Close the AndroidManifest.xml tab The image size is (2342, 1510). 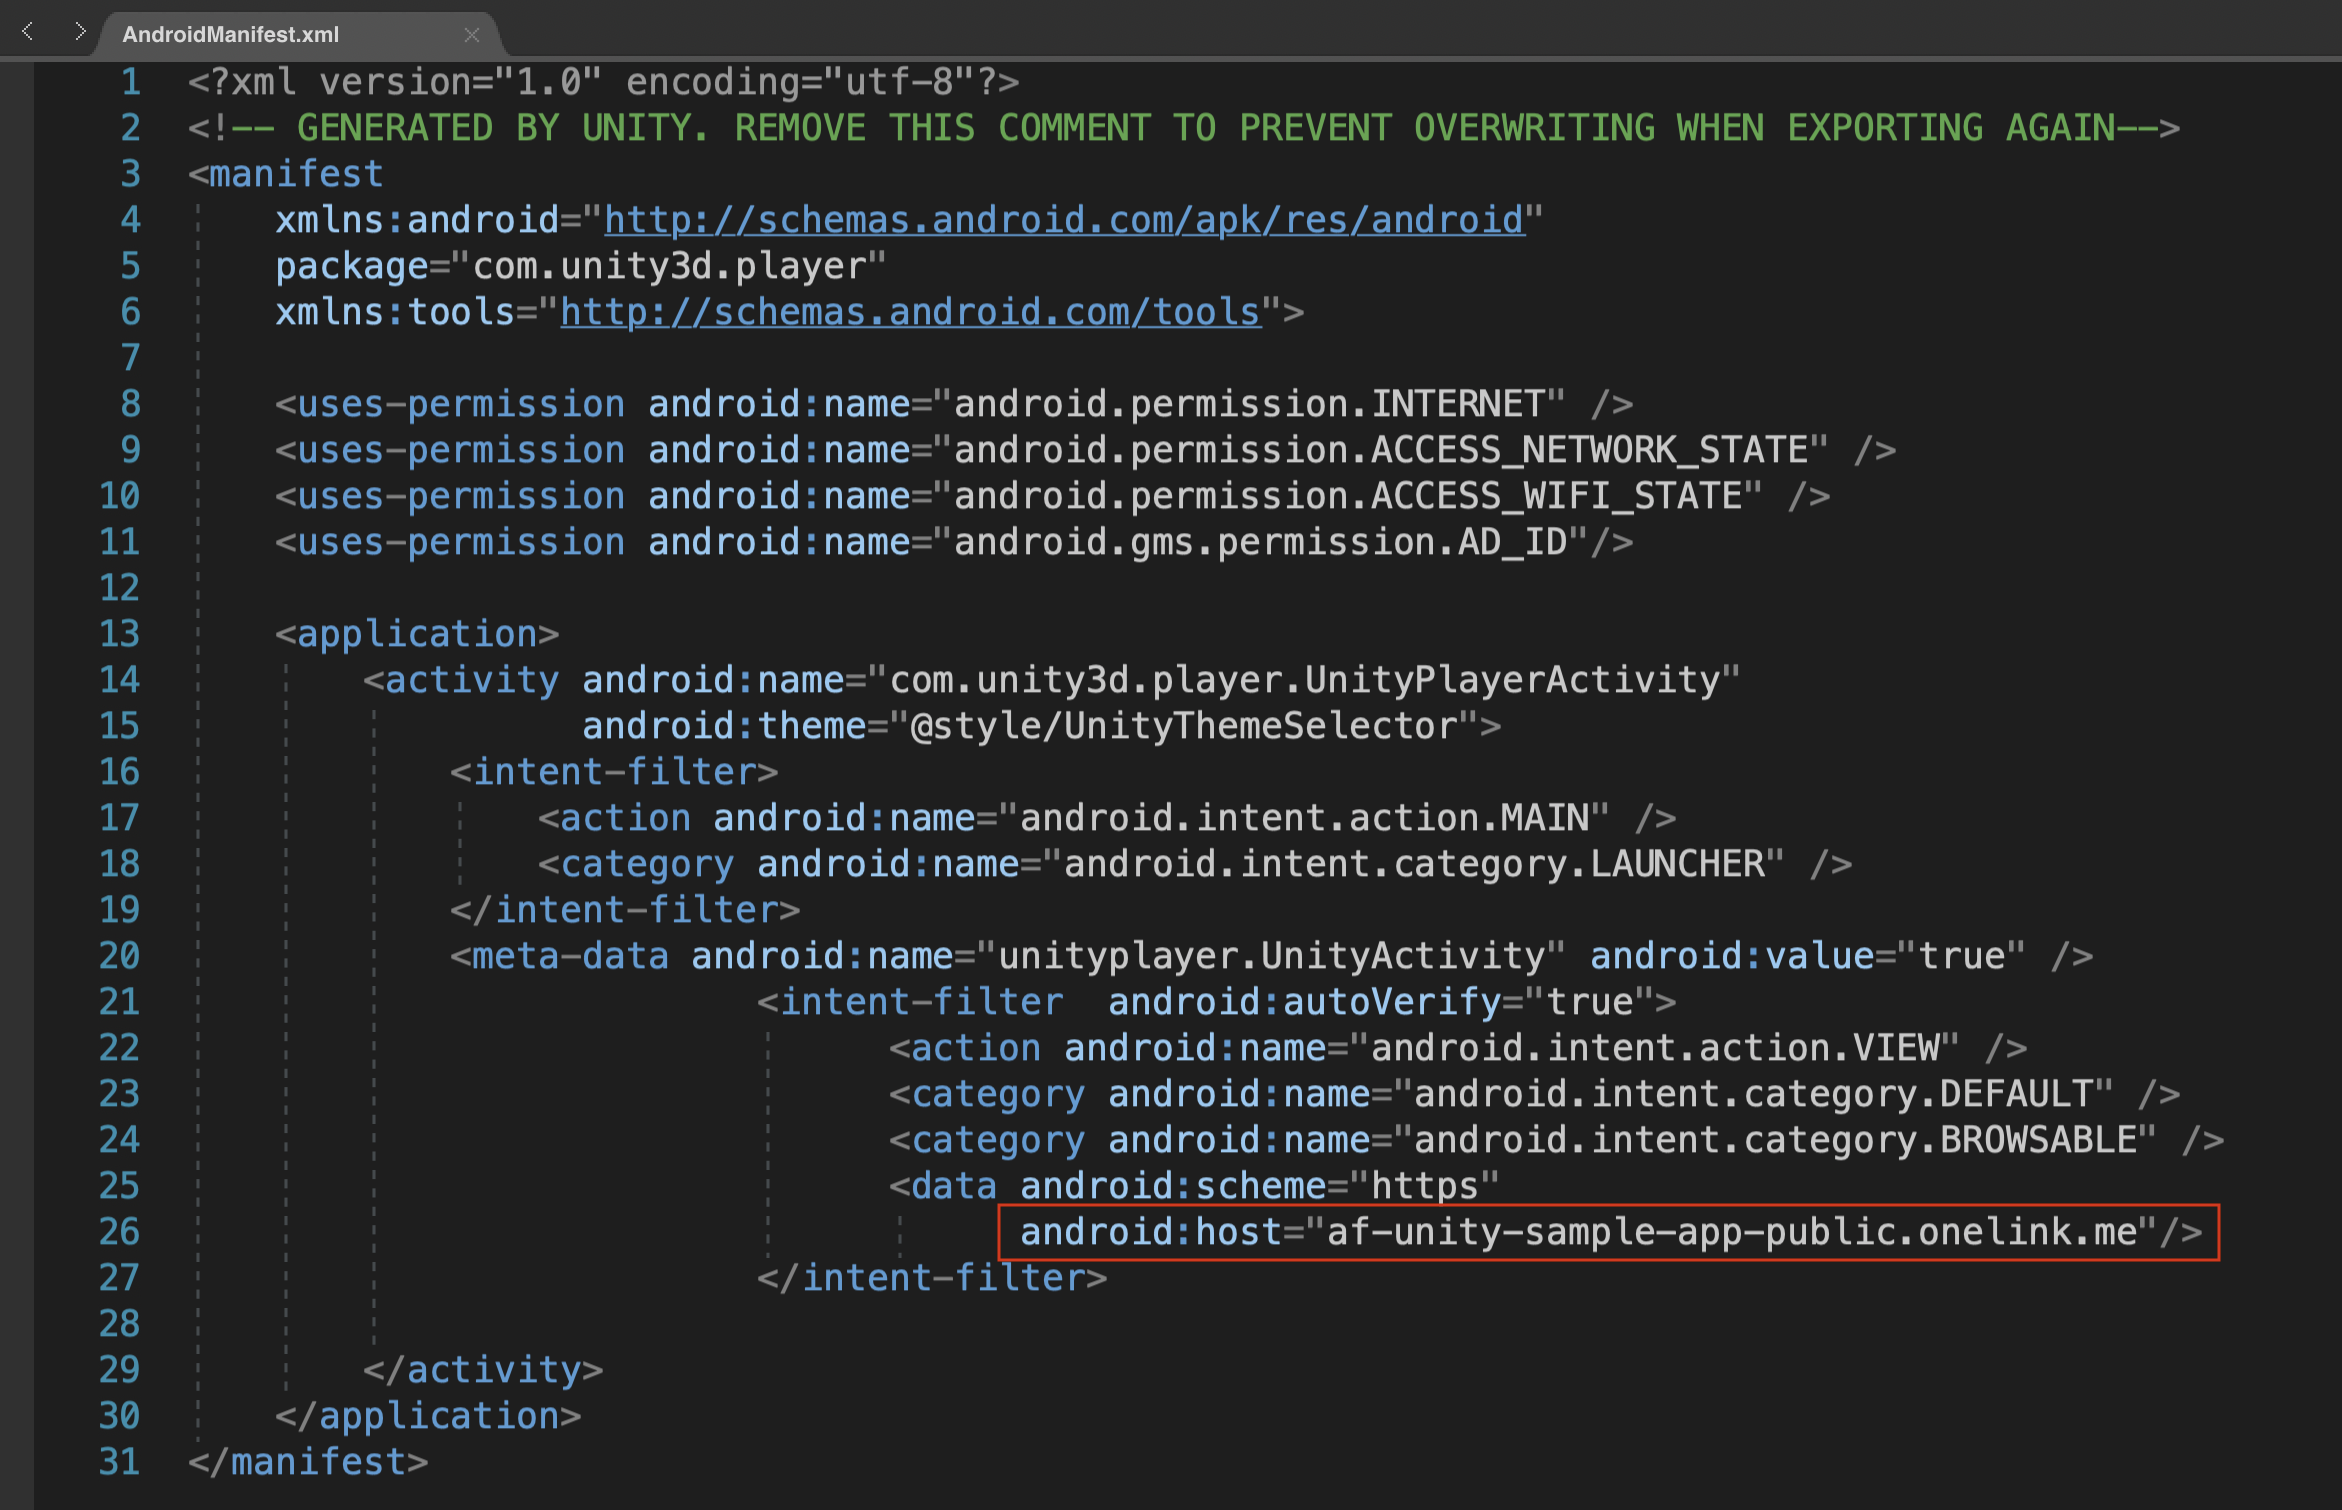472,35
